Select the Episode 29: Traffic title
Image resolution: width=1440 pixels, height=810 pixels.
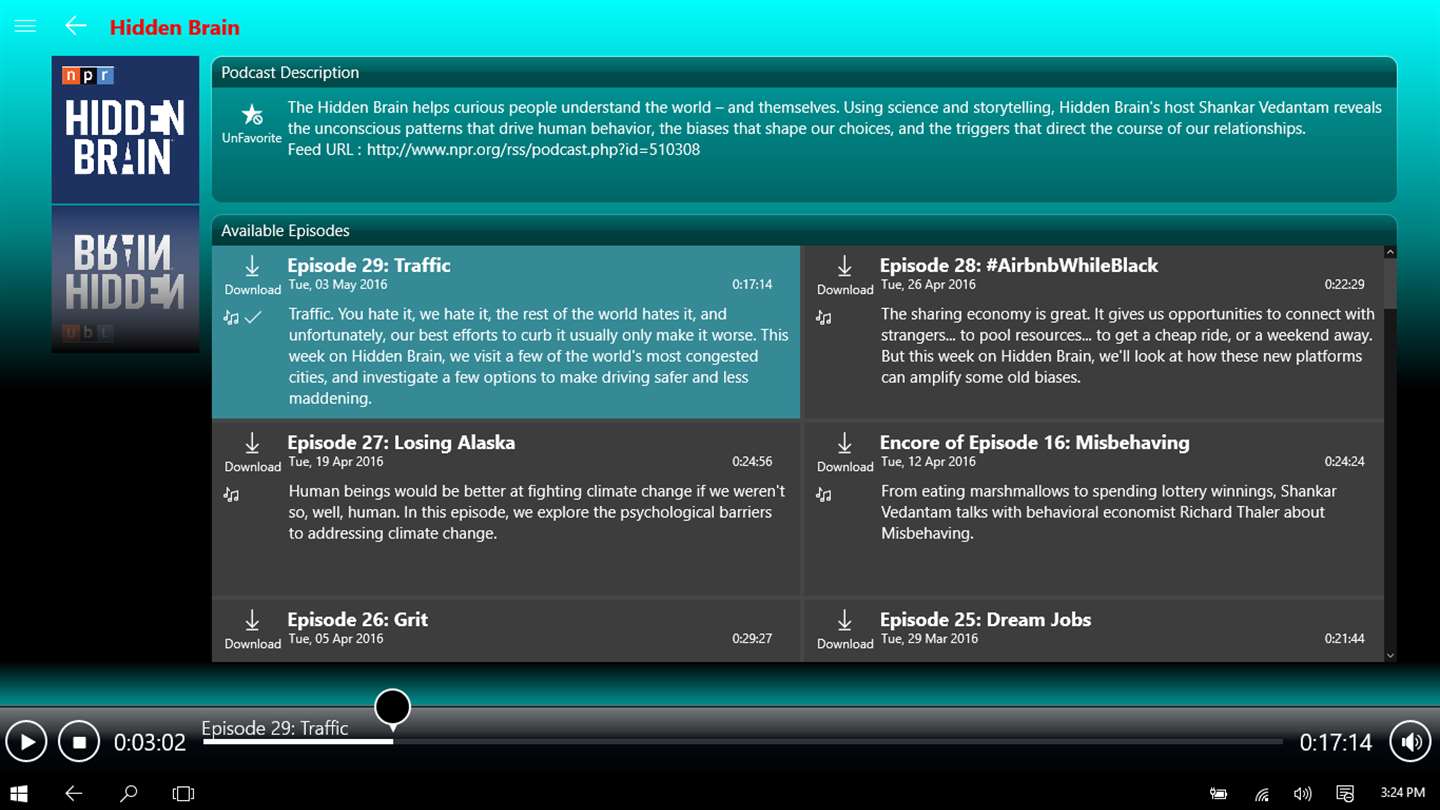tap(369, 265)
